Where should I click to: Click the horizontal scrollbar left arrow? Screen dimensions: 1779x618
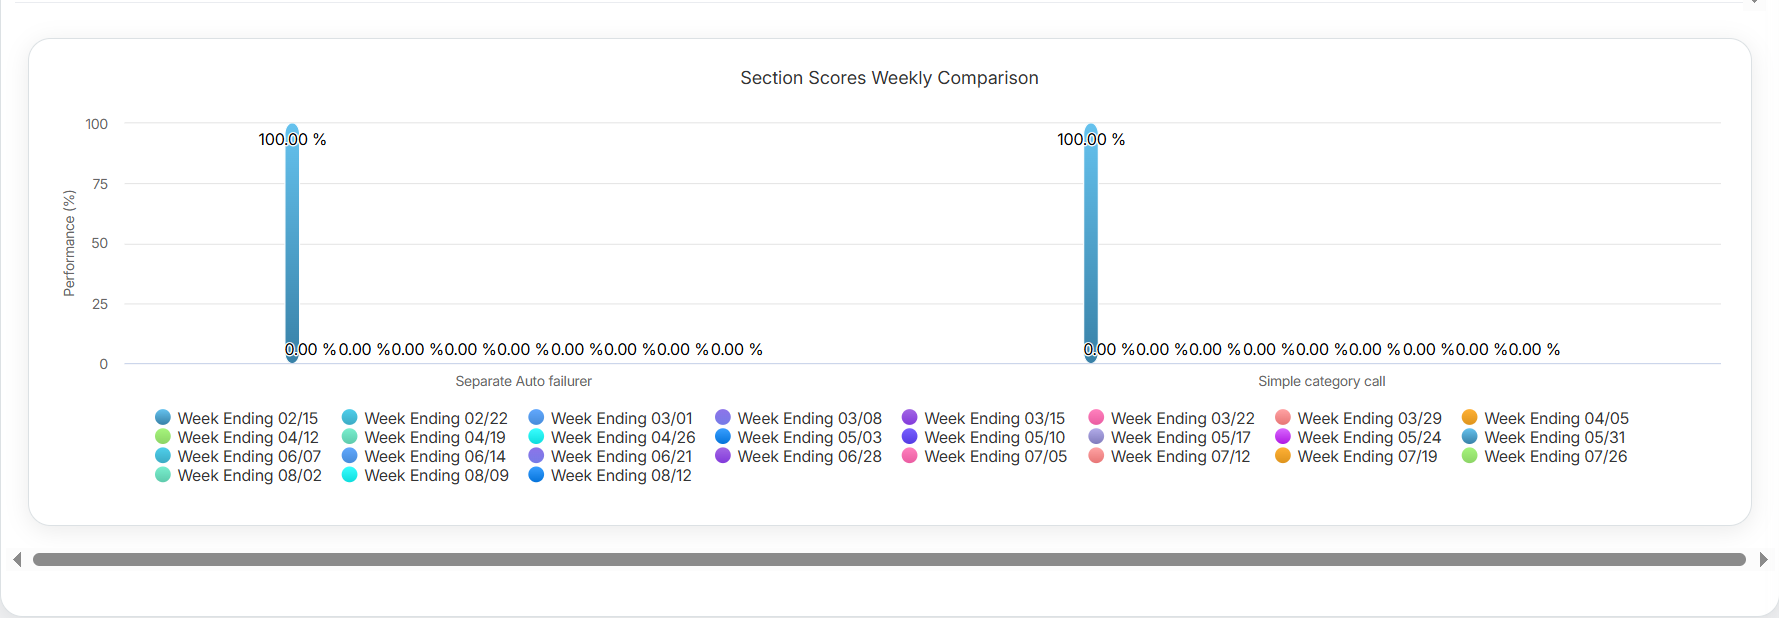coord(17,559)
